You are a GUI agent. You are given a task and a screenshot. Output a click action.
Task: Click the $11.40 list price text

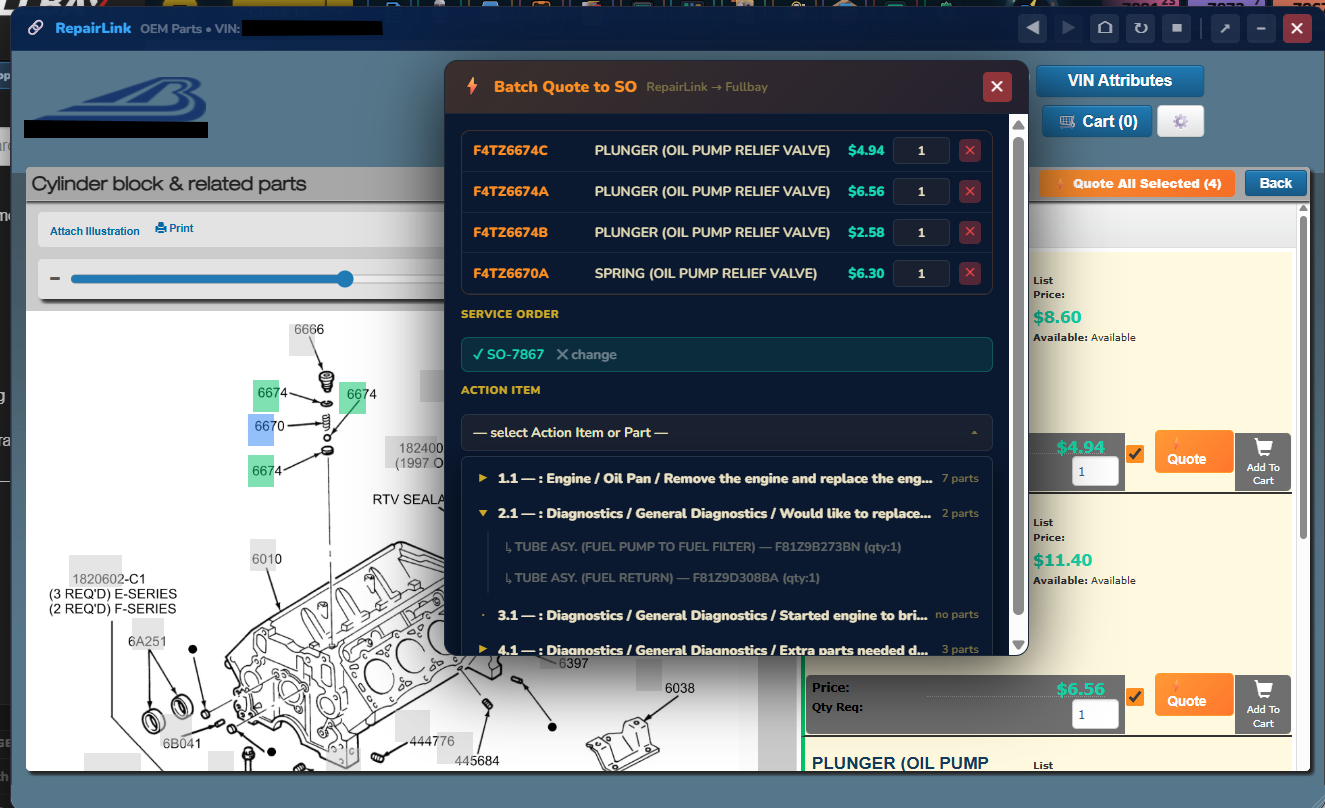pos(1063,560)
